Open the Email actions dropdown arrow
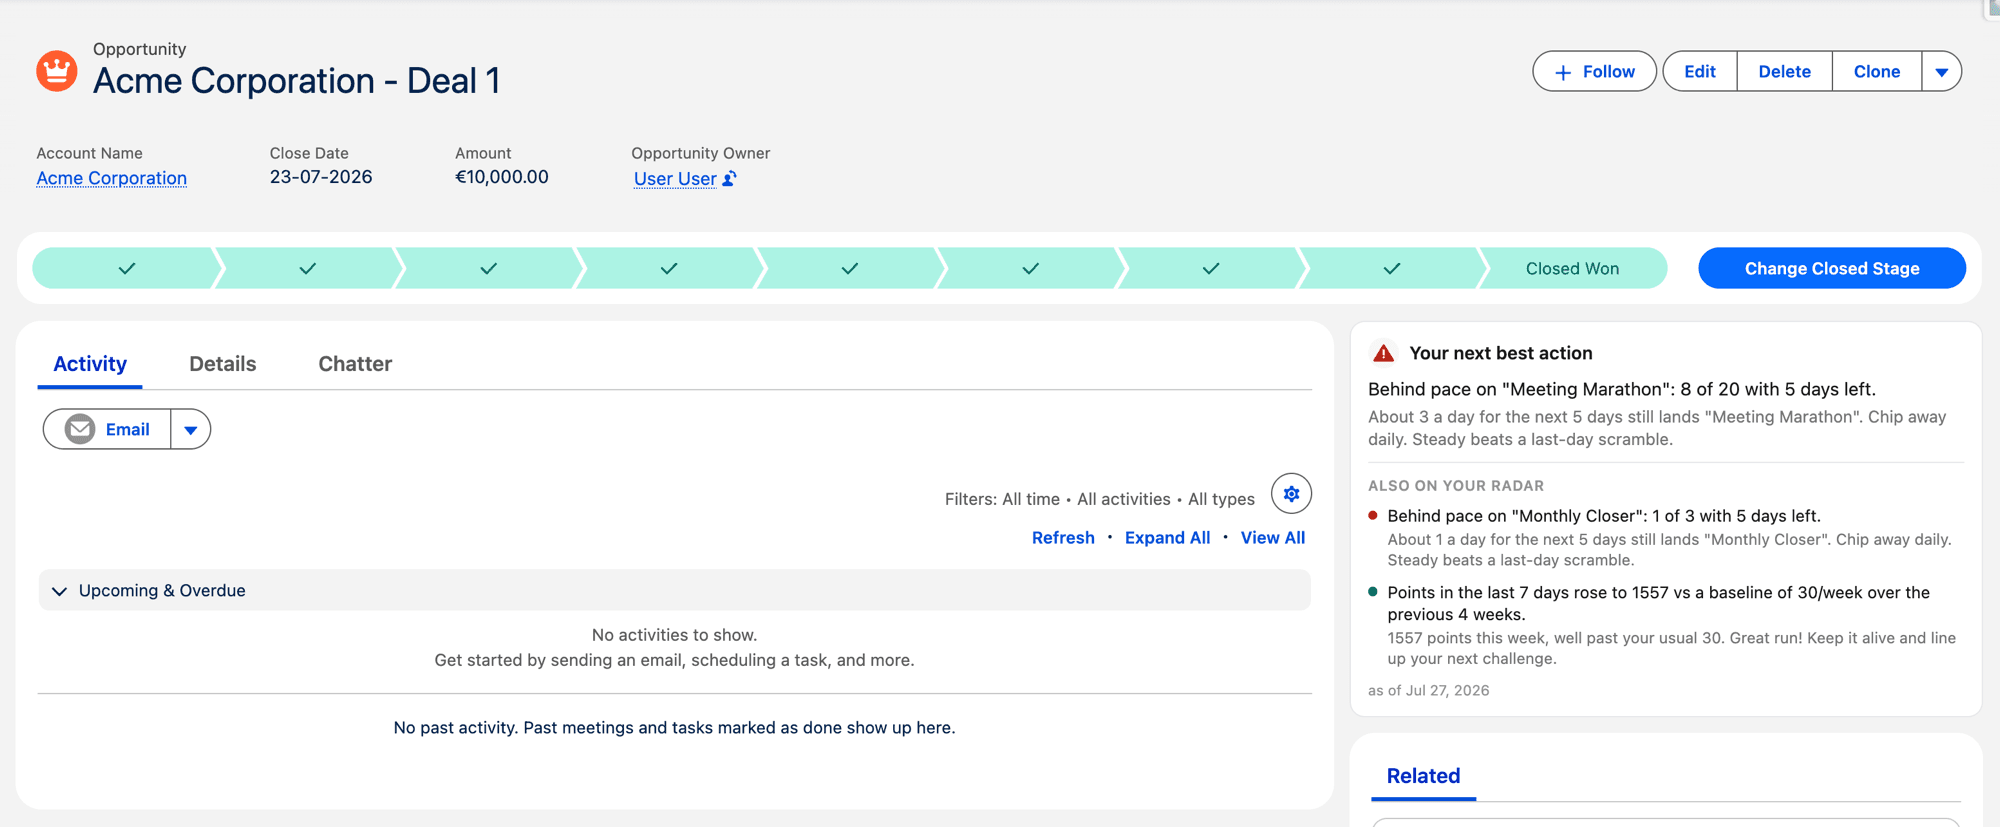The height and width of the screenshot is (827, 2000). click(x=190, y=429)
